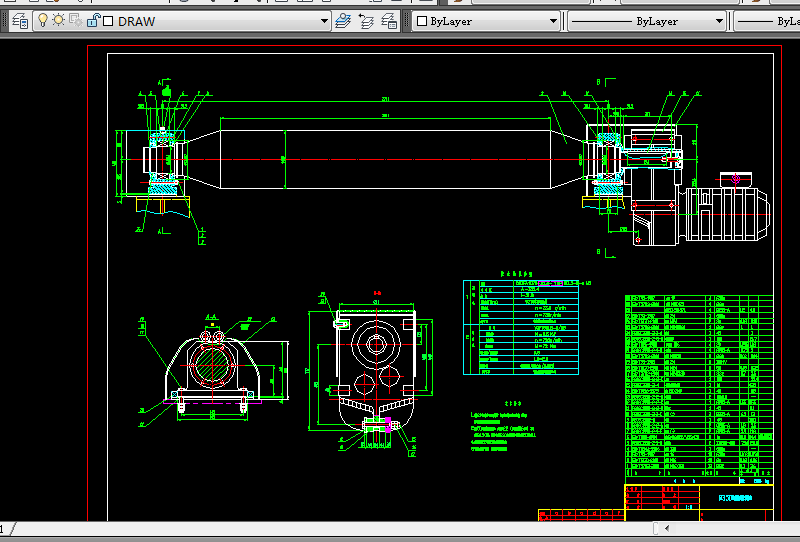Click the viewport freeze icon in layer dropdown
The image size is (800, 542).
tap(75, 20)
